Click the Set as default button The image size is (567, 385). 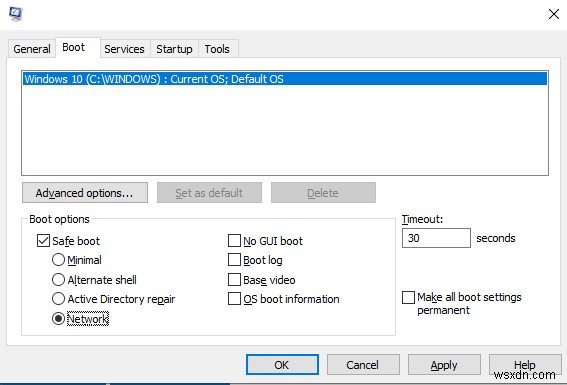(x=209, y=193)
